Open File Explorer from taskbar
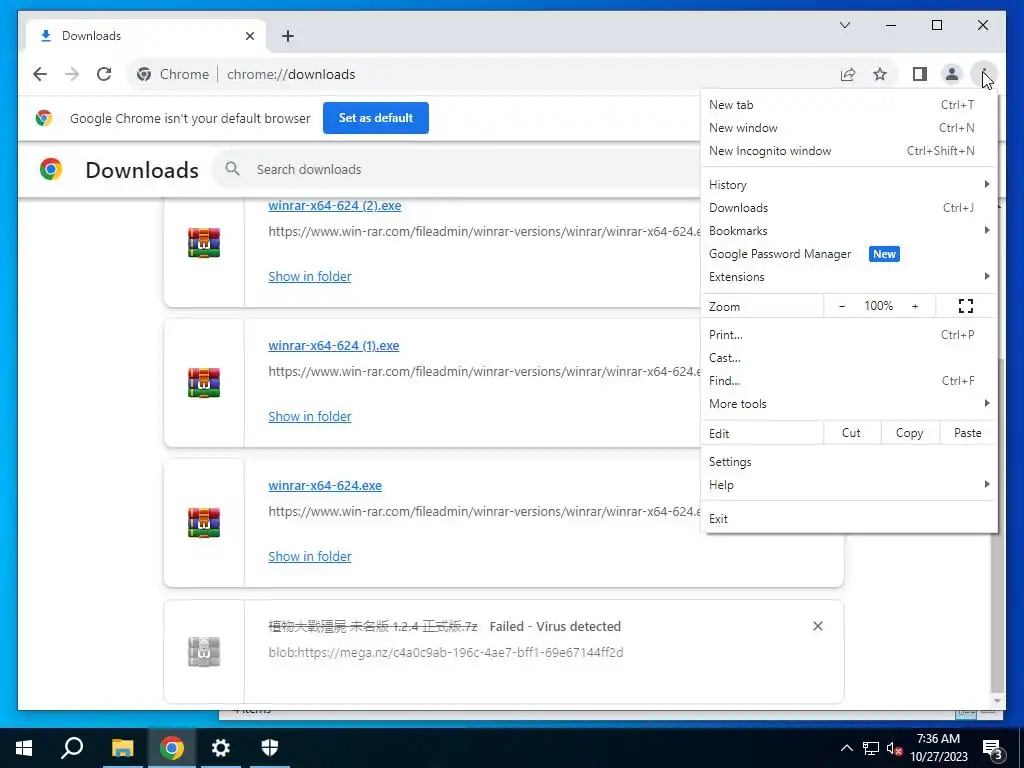Image resolution: width=1024 pixels, height=768 pixels. pyautogui.click(x=122, y=748)
